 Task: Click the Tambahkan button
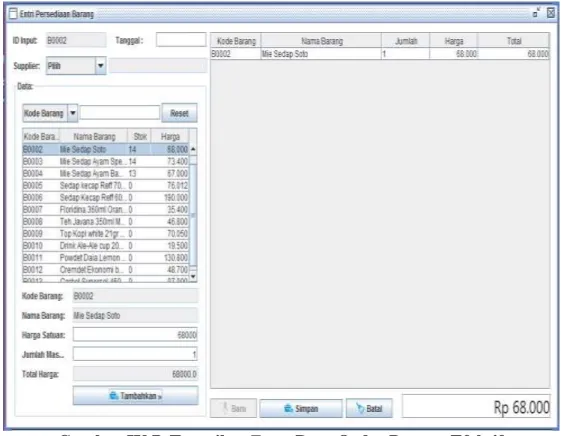pos(135,396)
